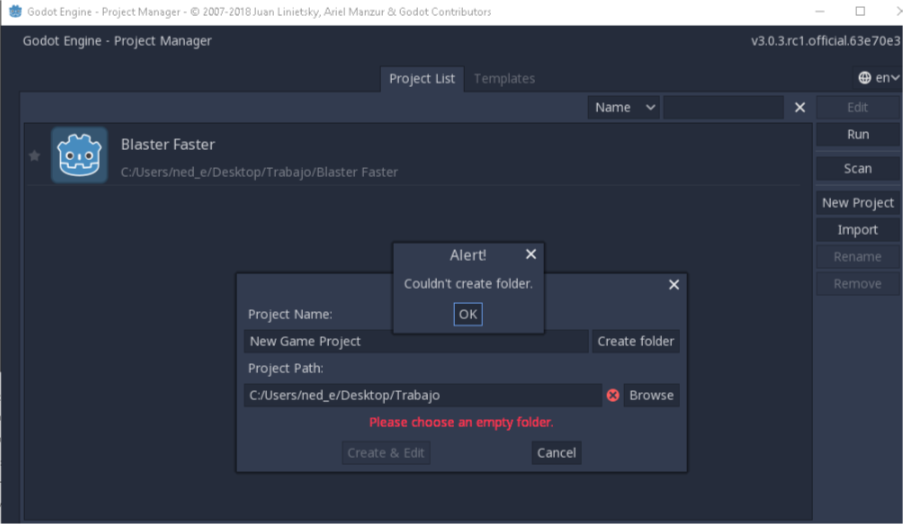Focus the Project Name field
903x524 pixels.
pyautogui.click(x=416, y=341)
